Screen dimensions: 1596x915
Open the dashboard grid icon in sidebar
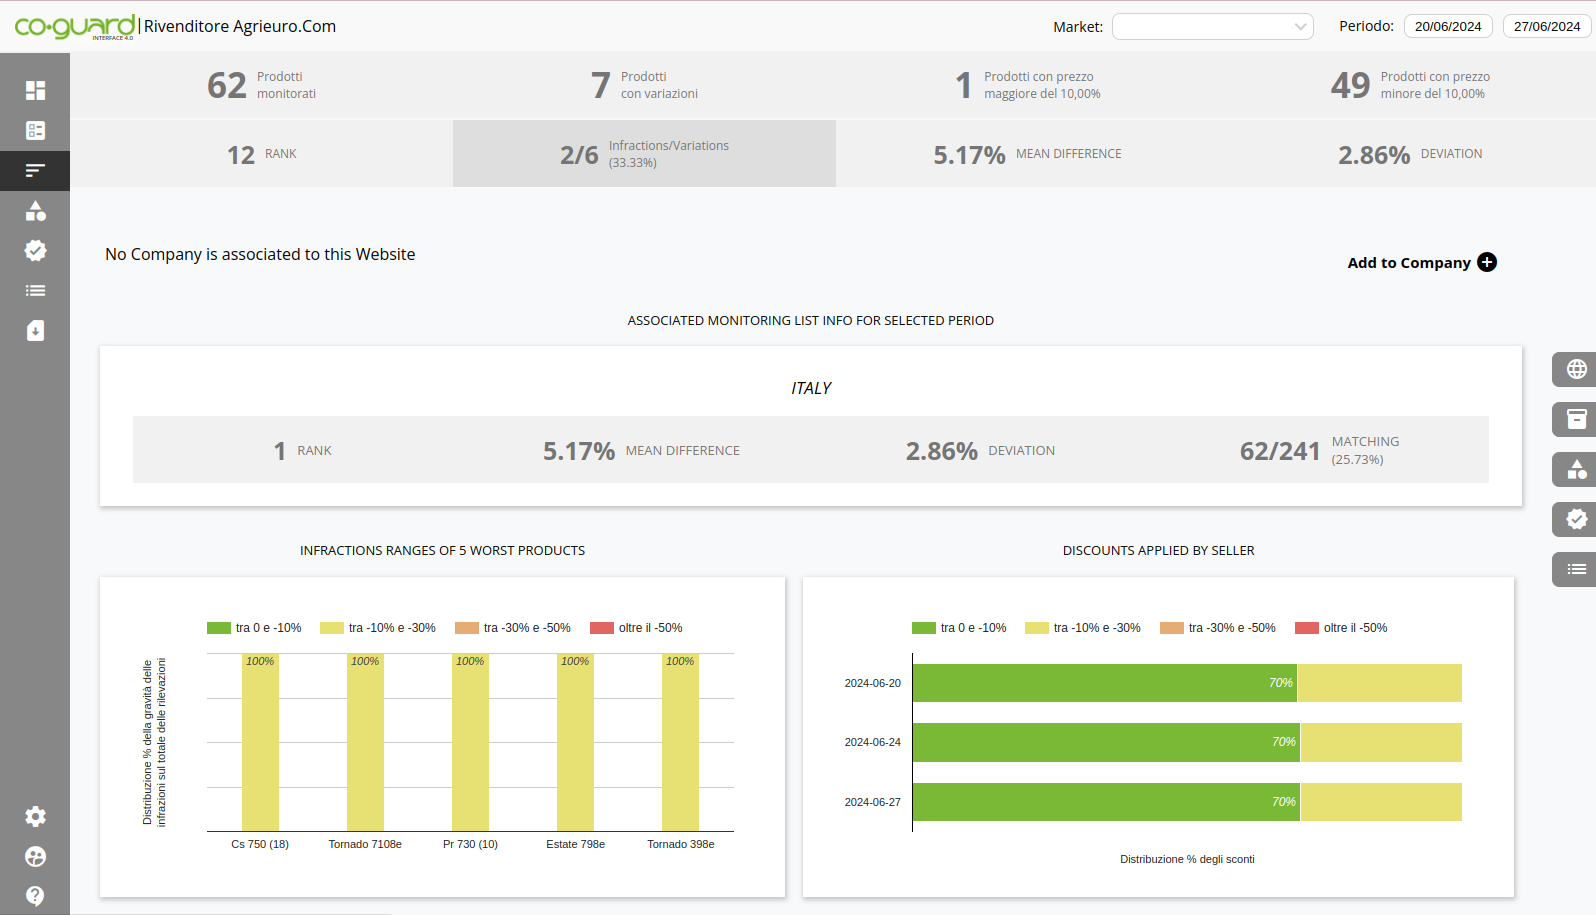point(35,90)
